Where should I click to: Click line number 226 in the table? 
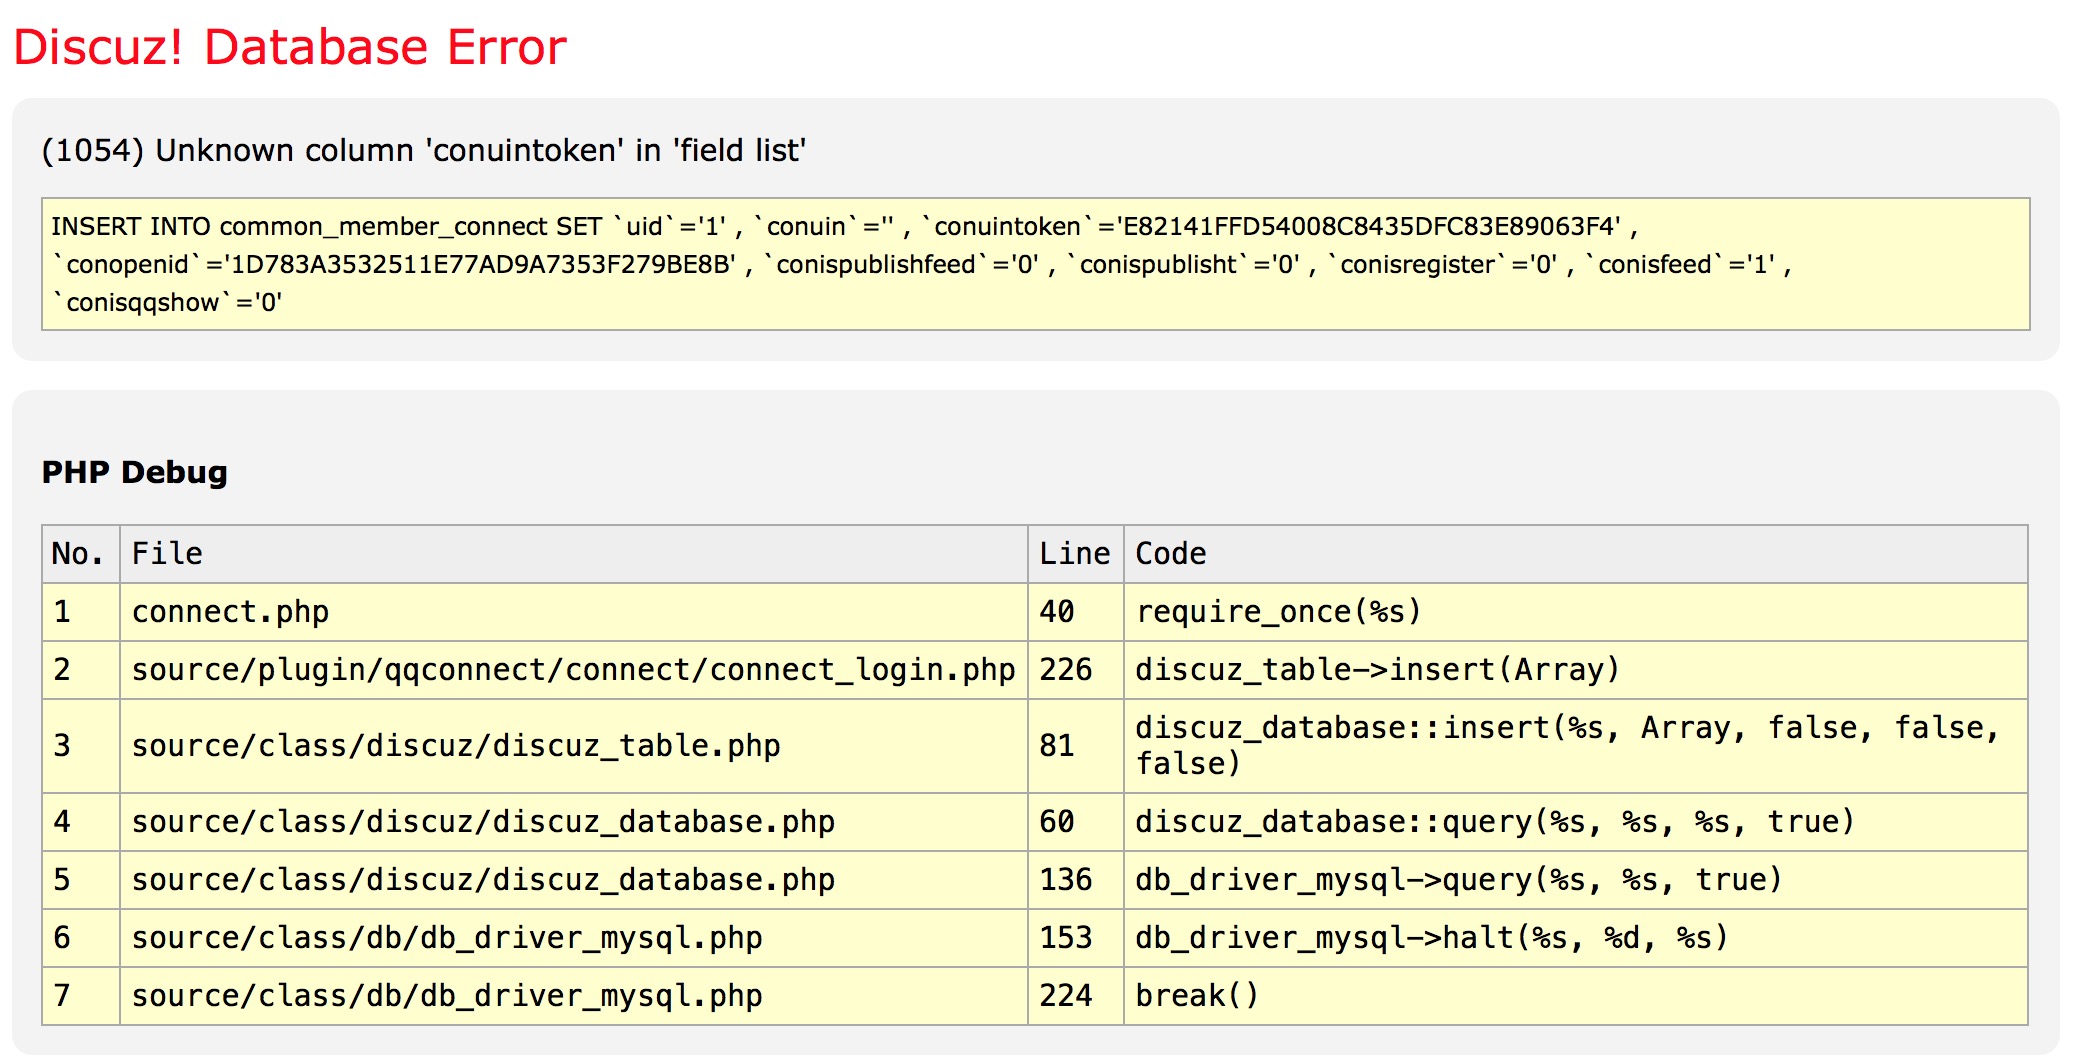[x=1066, y=670]
